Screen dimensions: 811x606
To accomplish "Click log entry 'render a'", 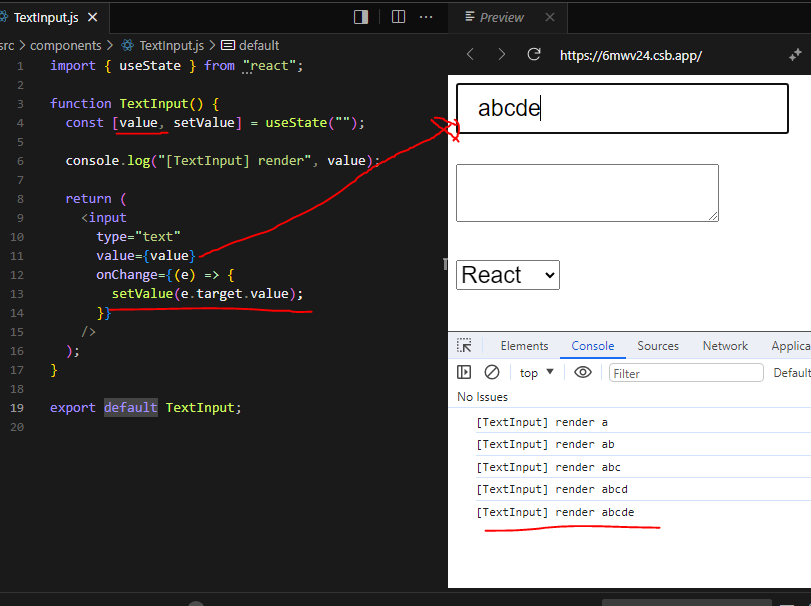I will coord(542,422).
